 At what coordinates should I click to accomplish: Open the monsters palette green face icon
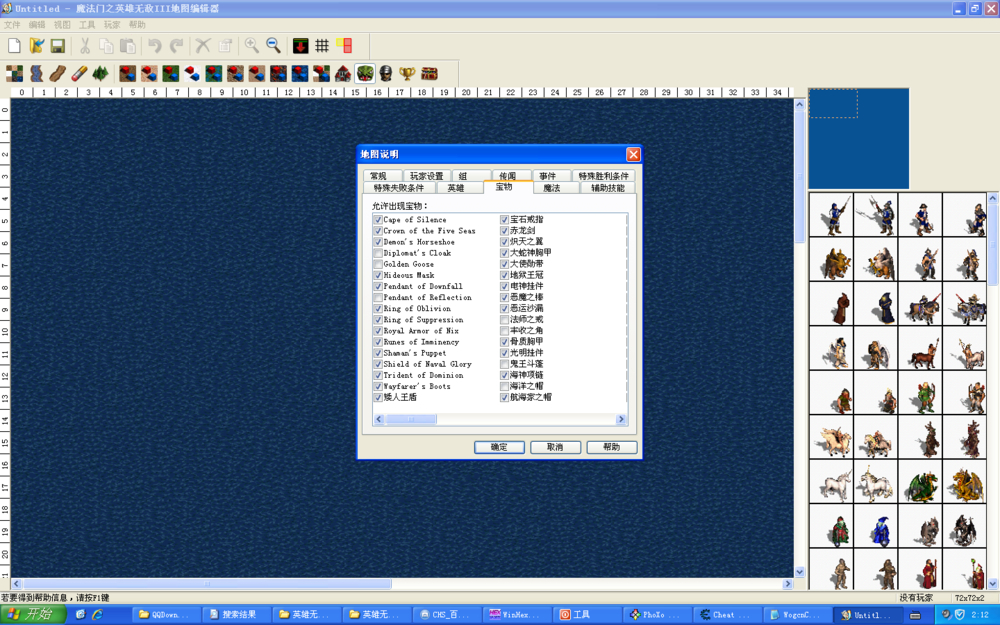click(365, 73)
